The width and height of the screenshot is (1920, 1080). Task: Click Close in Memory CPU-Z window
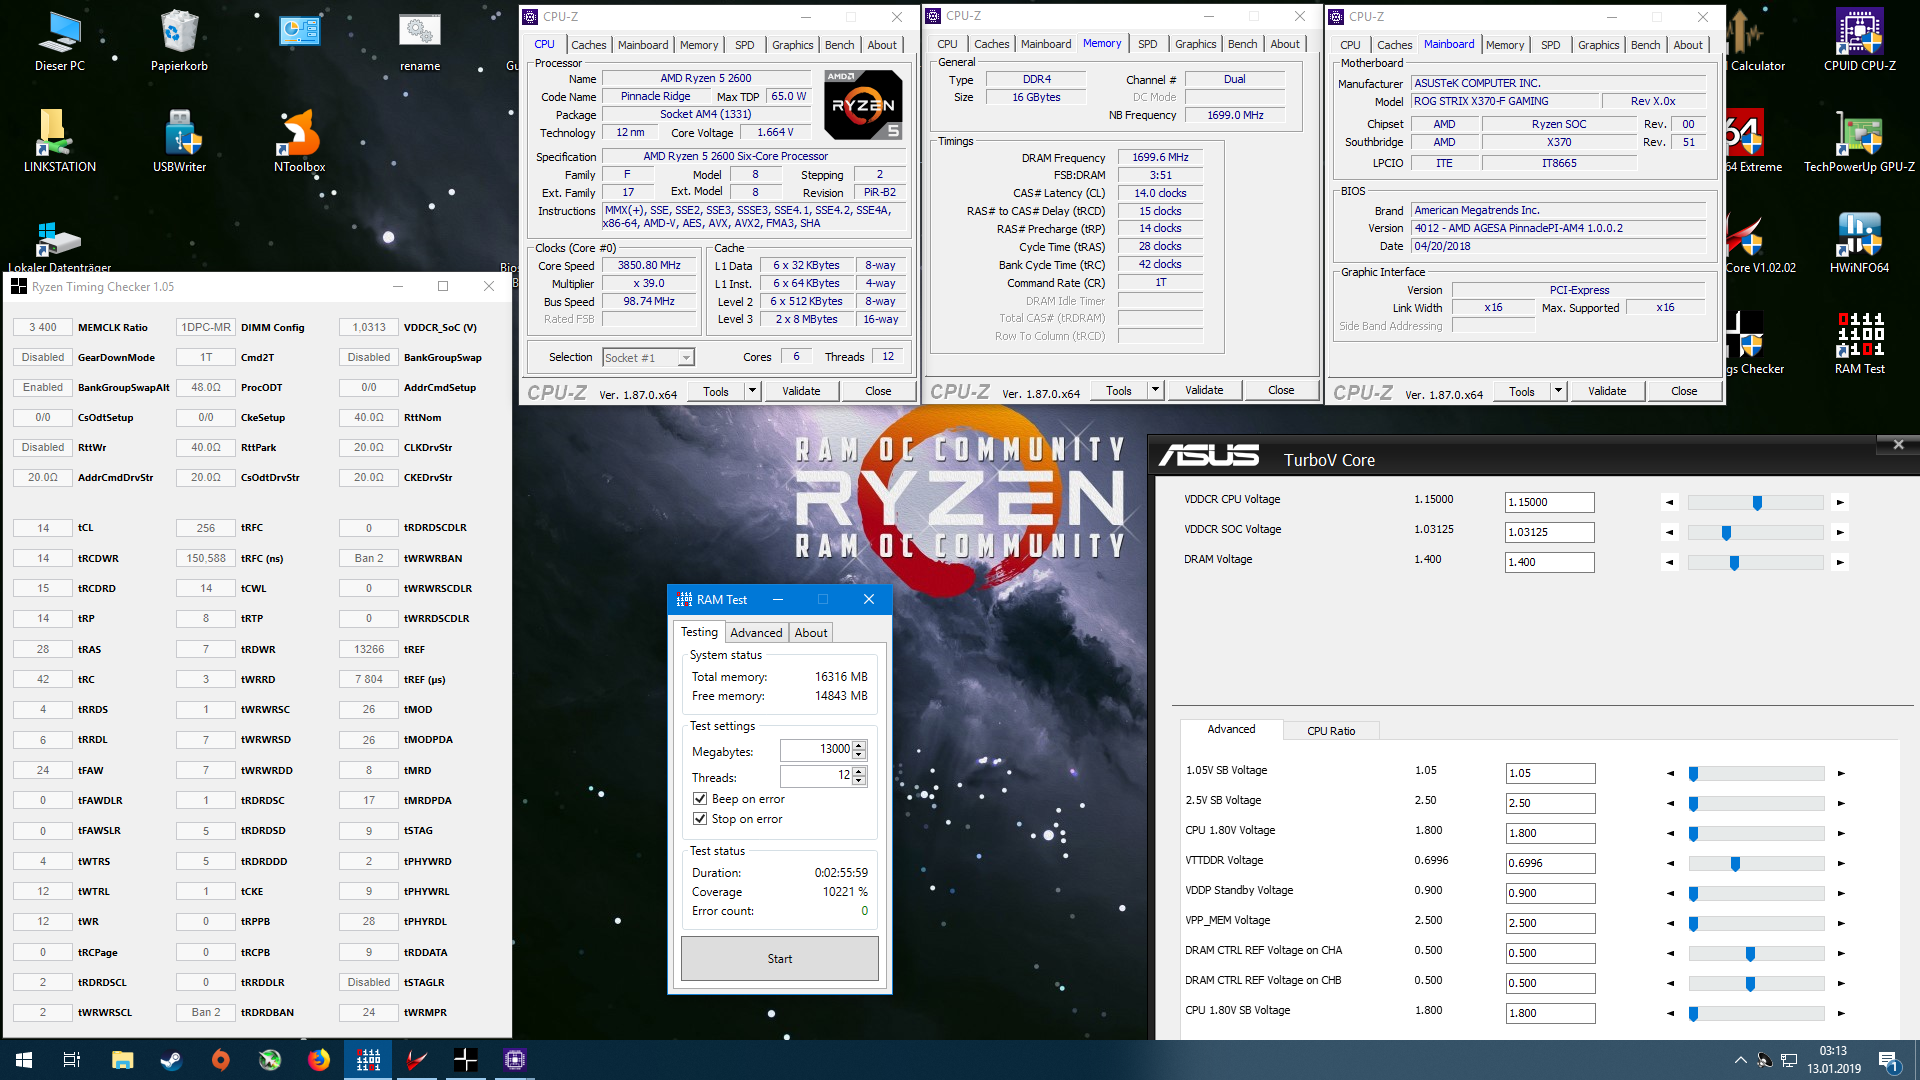(x=1281, y=390)
